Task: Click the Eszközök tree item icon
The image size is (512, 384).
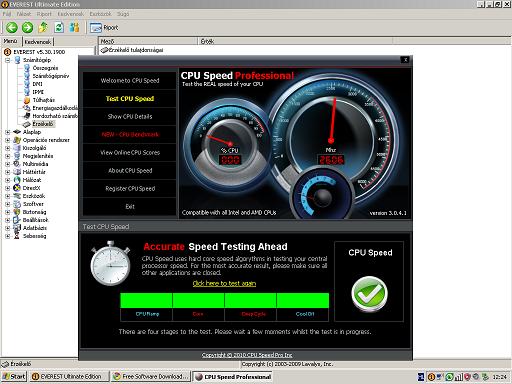Action: (17, 196)
